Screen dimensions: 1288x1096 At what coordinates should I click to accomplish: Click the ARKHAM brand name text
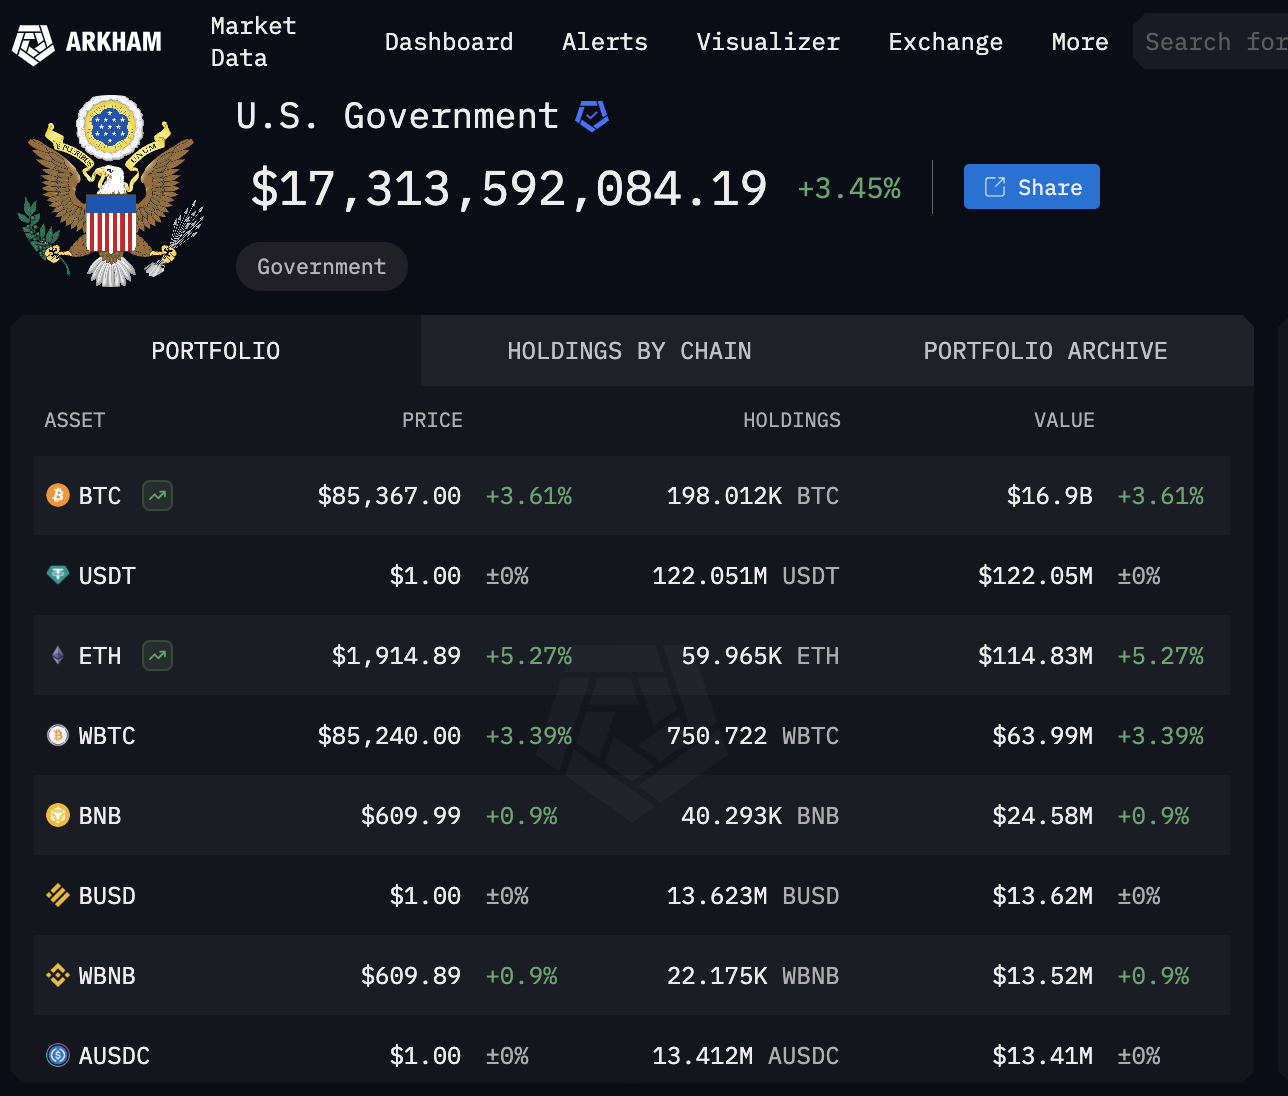114,42
